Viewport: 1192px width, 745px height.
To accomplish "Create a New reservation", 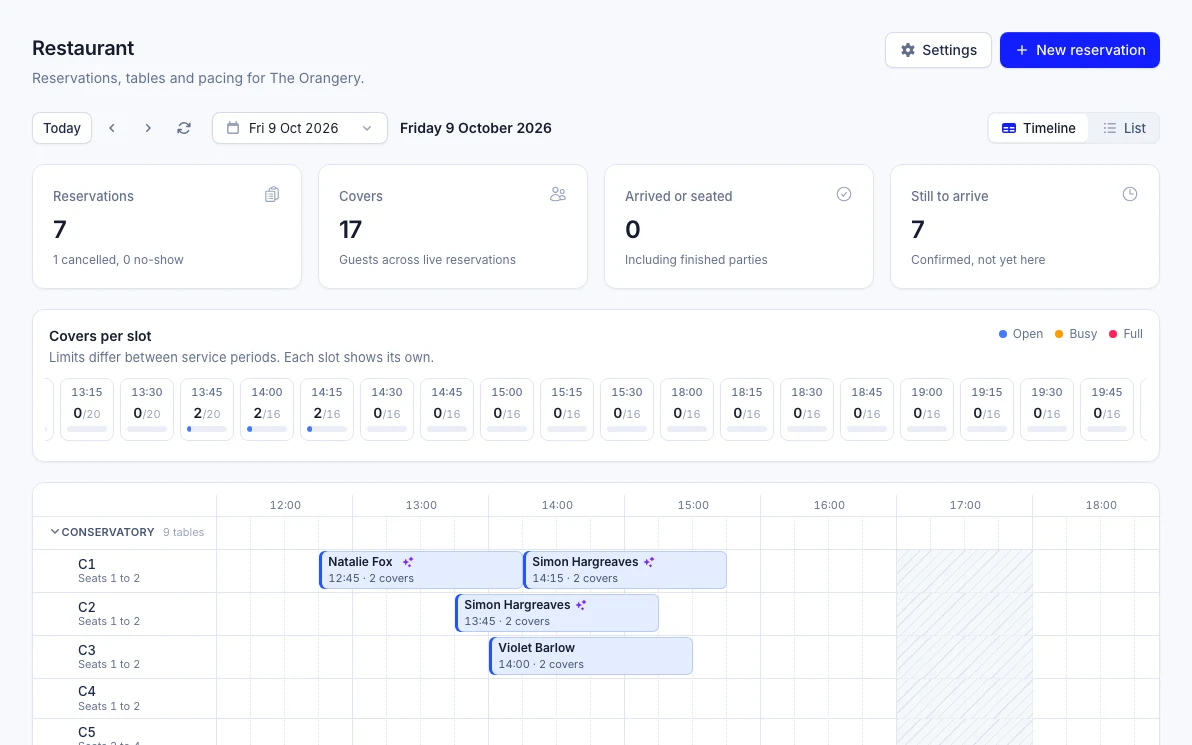I will (1079, 50).
